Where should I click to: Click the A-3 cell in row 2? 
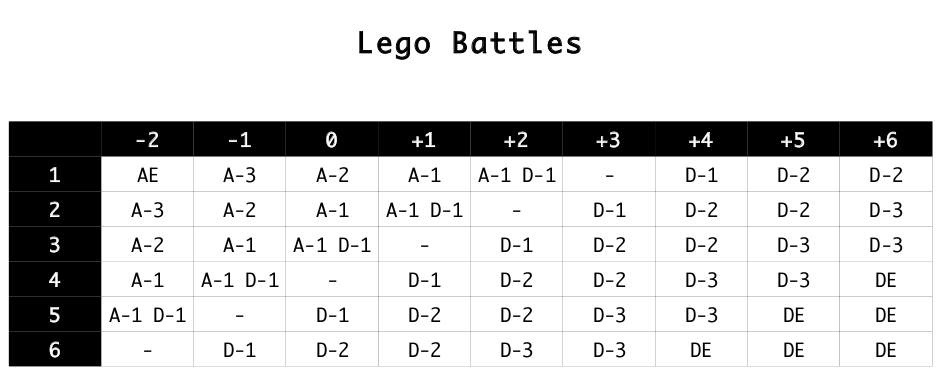[x=147, y=210]
